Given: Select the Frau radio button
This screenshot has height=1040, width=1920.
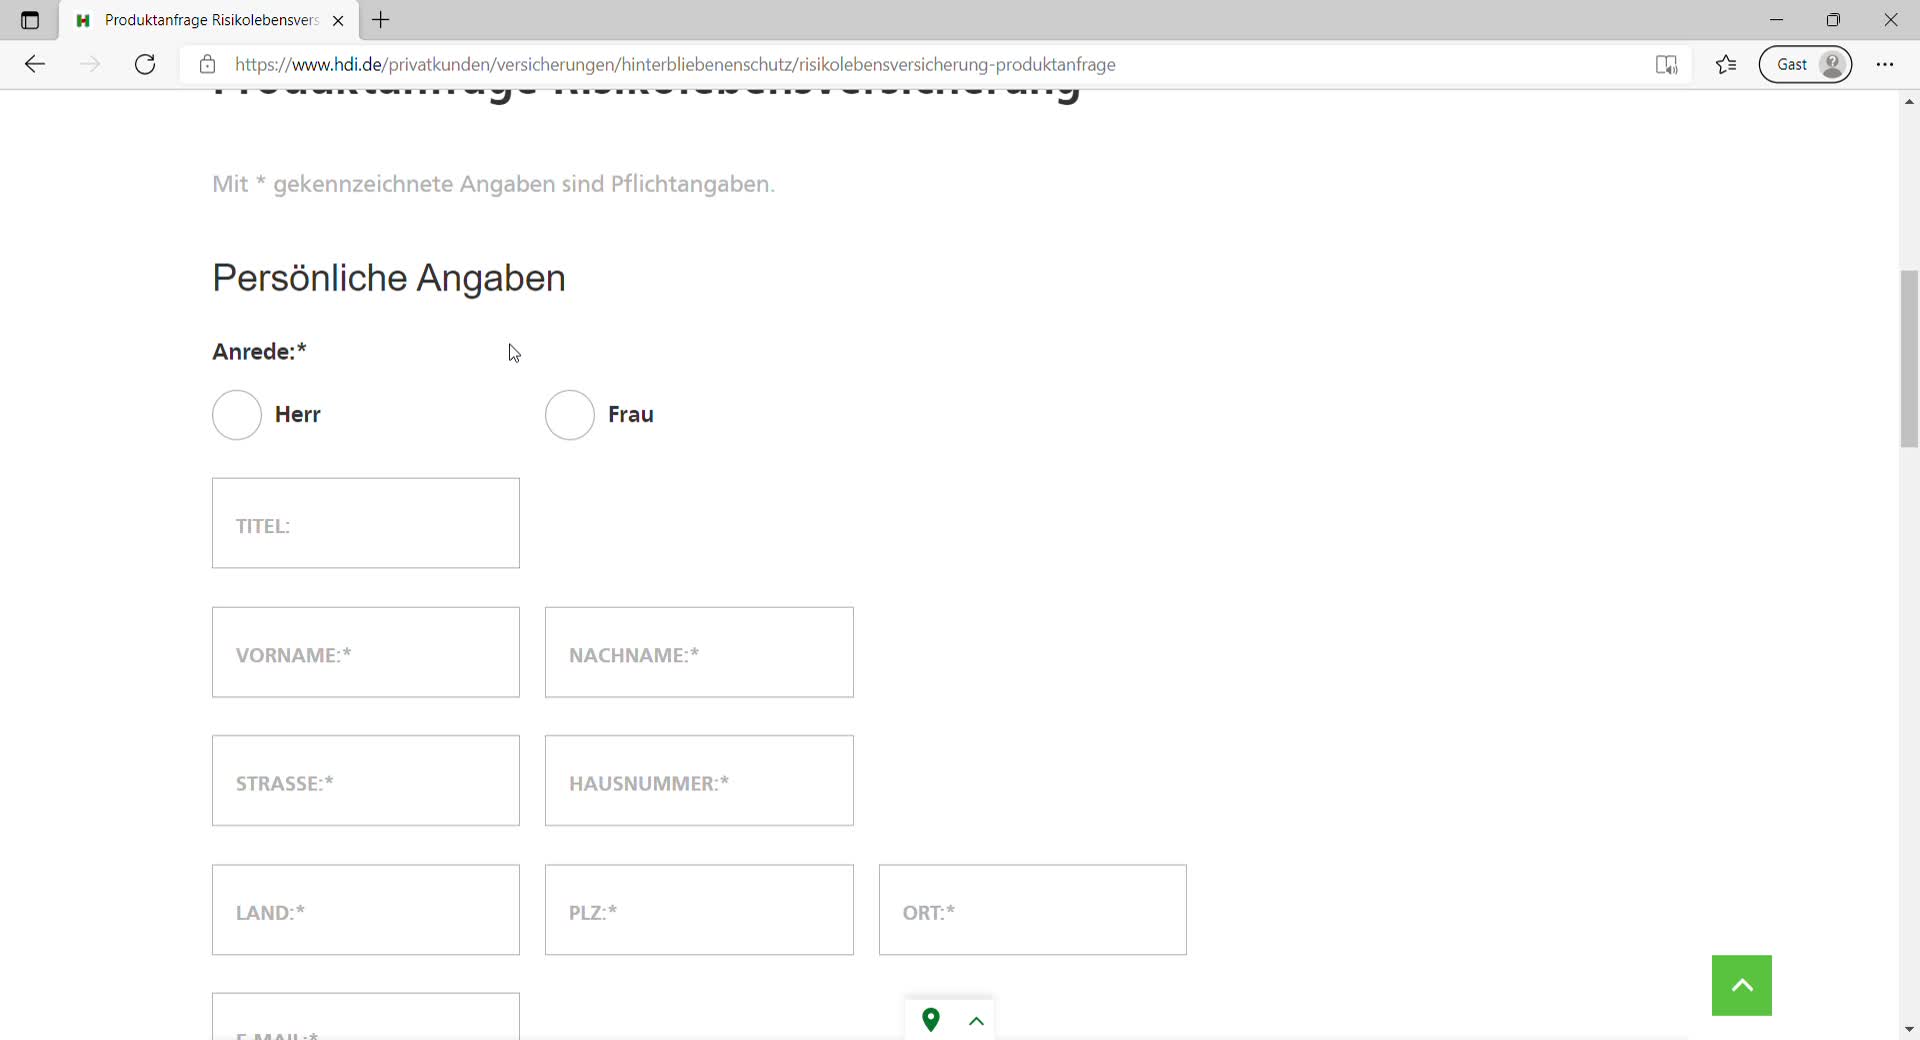Looking at the screenshot, I should point(570,415).
